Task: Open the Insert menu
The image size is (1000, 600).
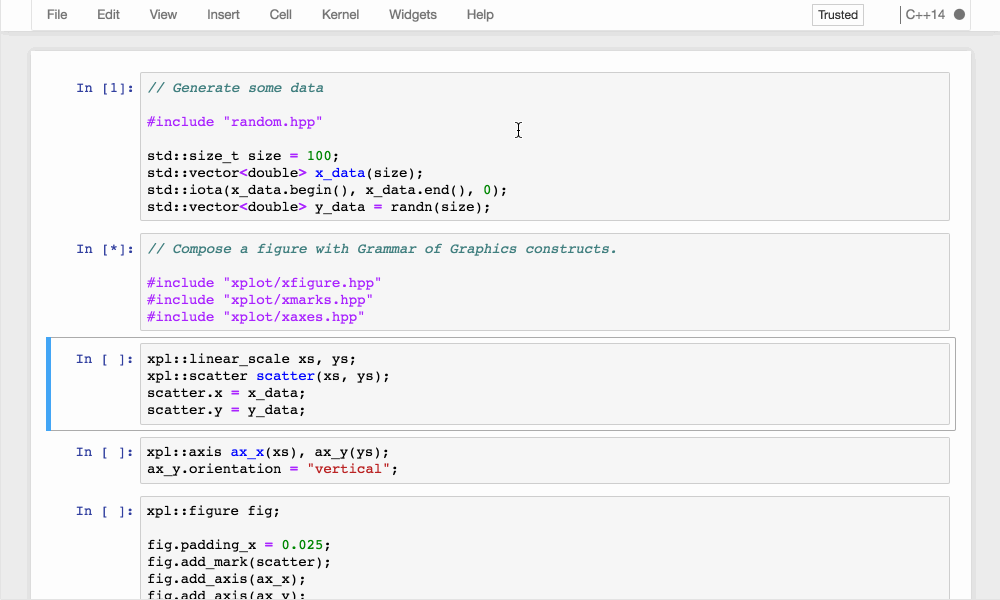Action: click(x=223, y=15)
